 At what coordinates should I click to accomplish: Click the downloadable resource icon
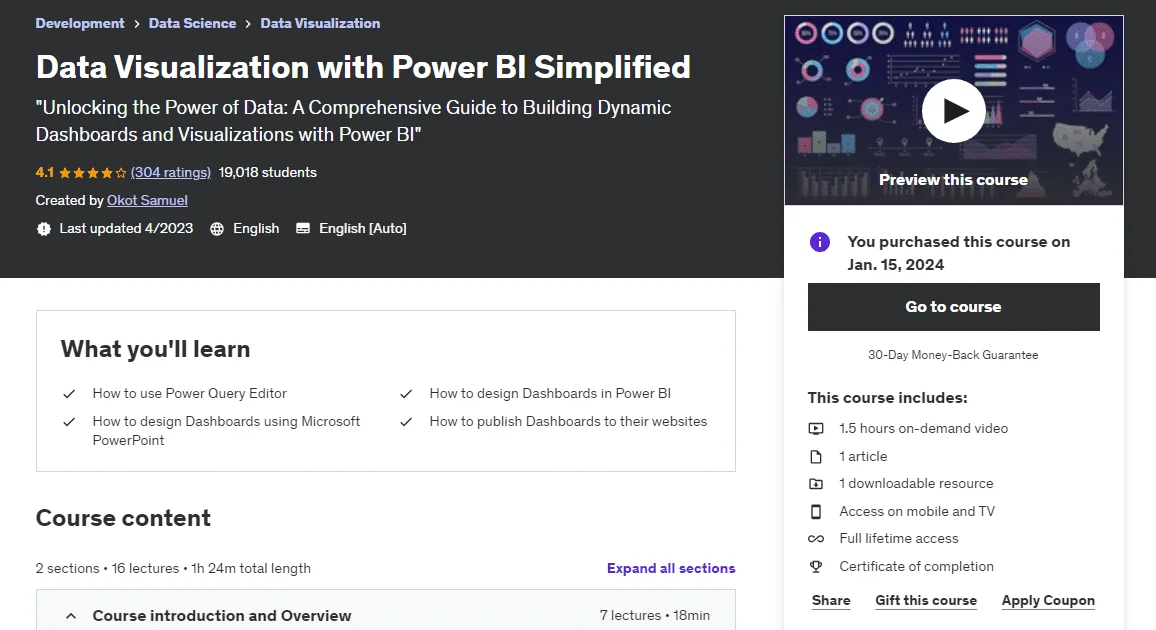pyautogui.click(x=816, y=483)
